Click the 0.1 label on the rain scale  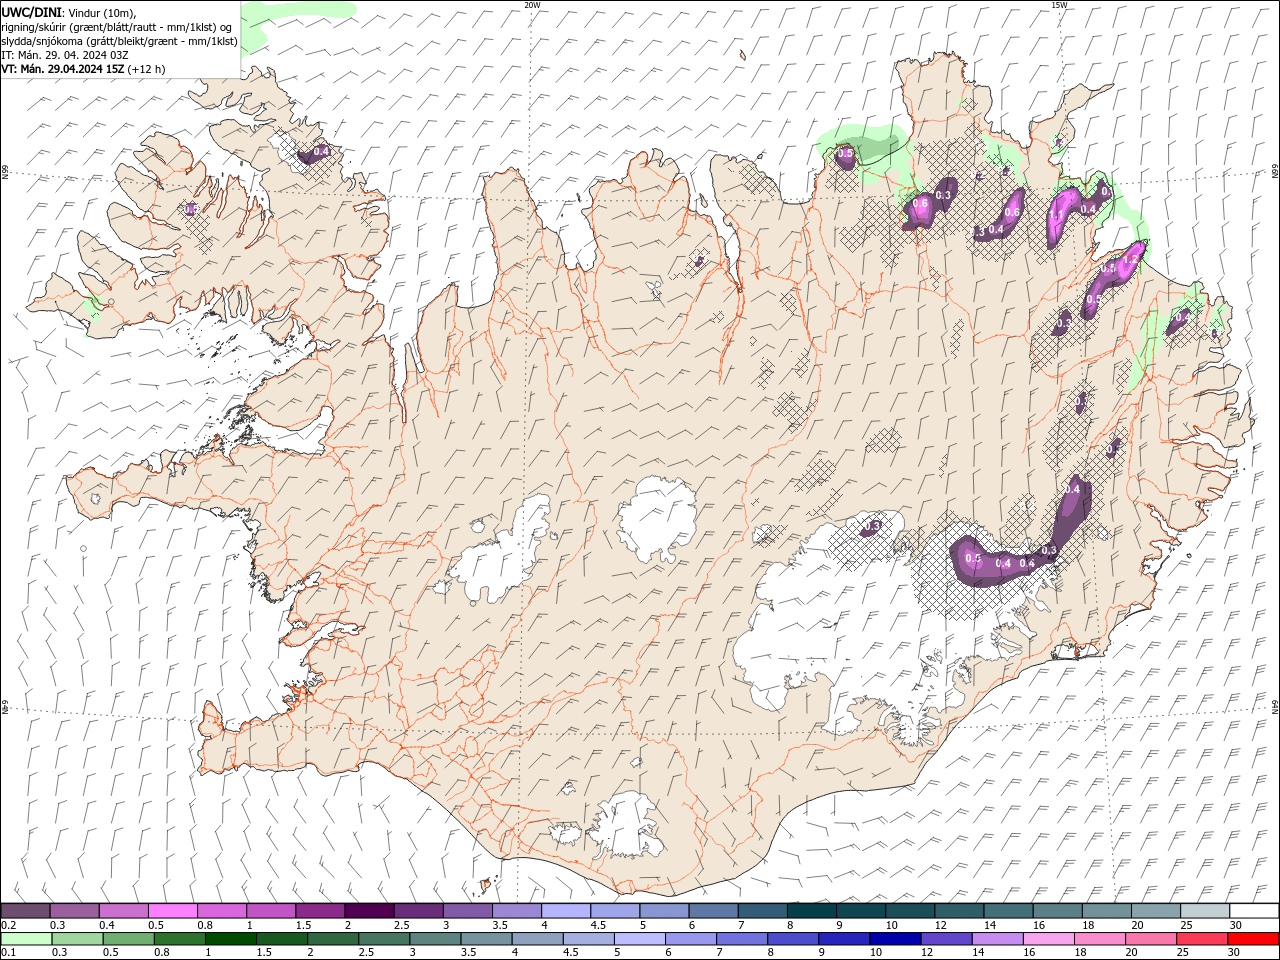coord(9,953)
